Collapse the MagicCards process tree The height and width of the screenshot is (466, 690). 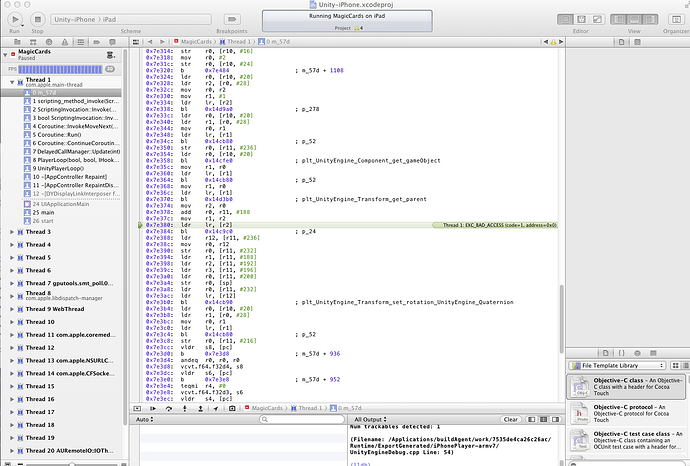pos(5,55)
